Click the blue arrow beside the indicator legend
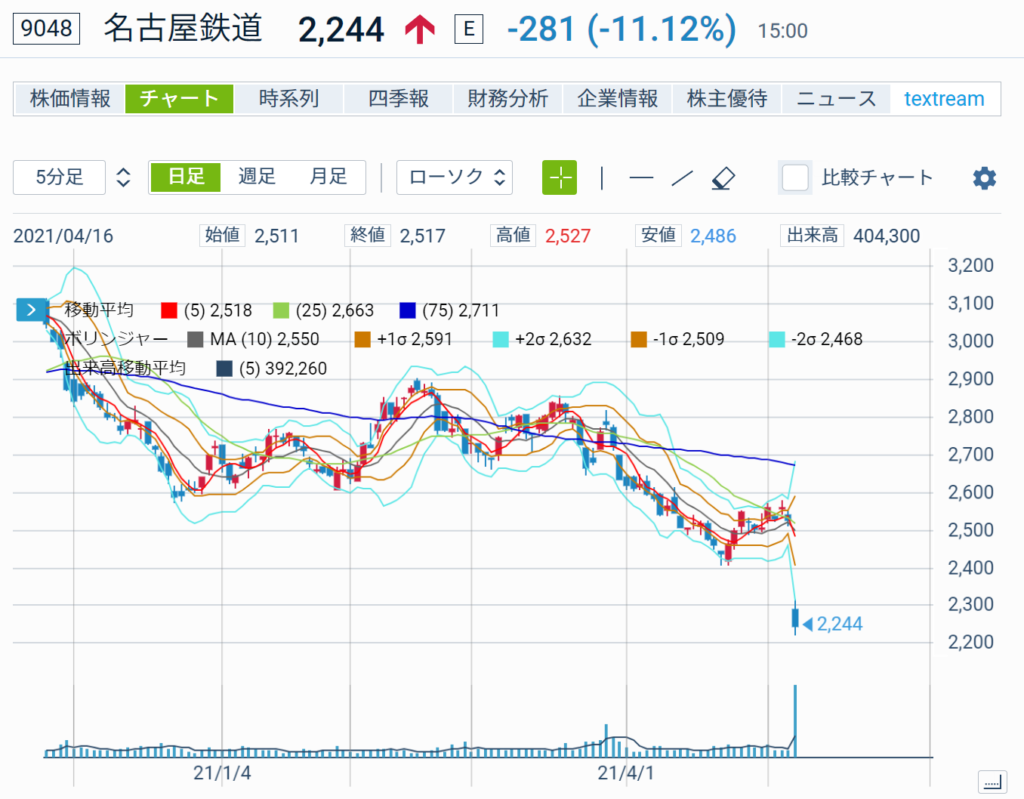This screenshot has width=1024, height=799. [x=30, y=310]
